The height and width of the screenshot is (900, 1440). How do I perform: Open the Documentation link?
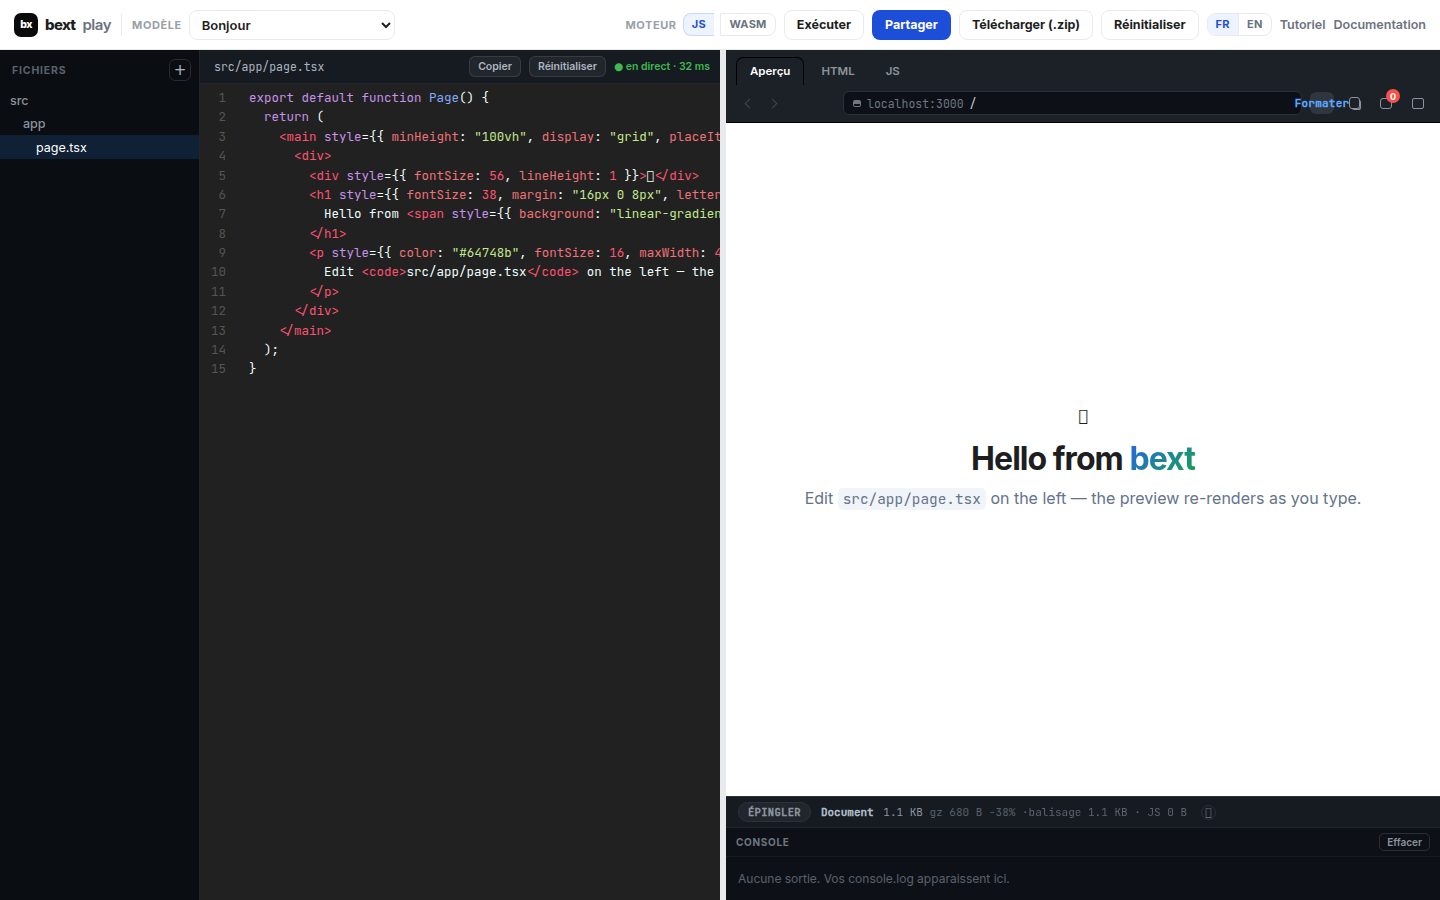tap(1380, 25)
